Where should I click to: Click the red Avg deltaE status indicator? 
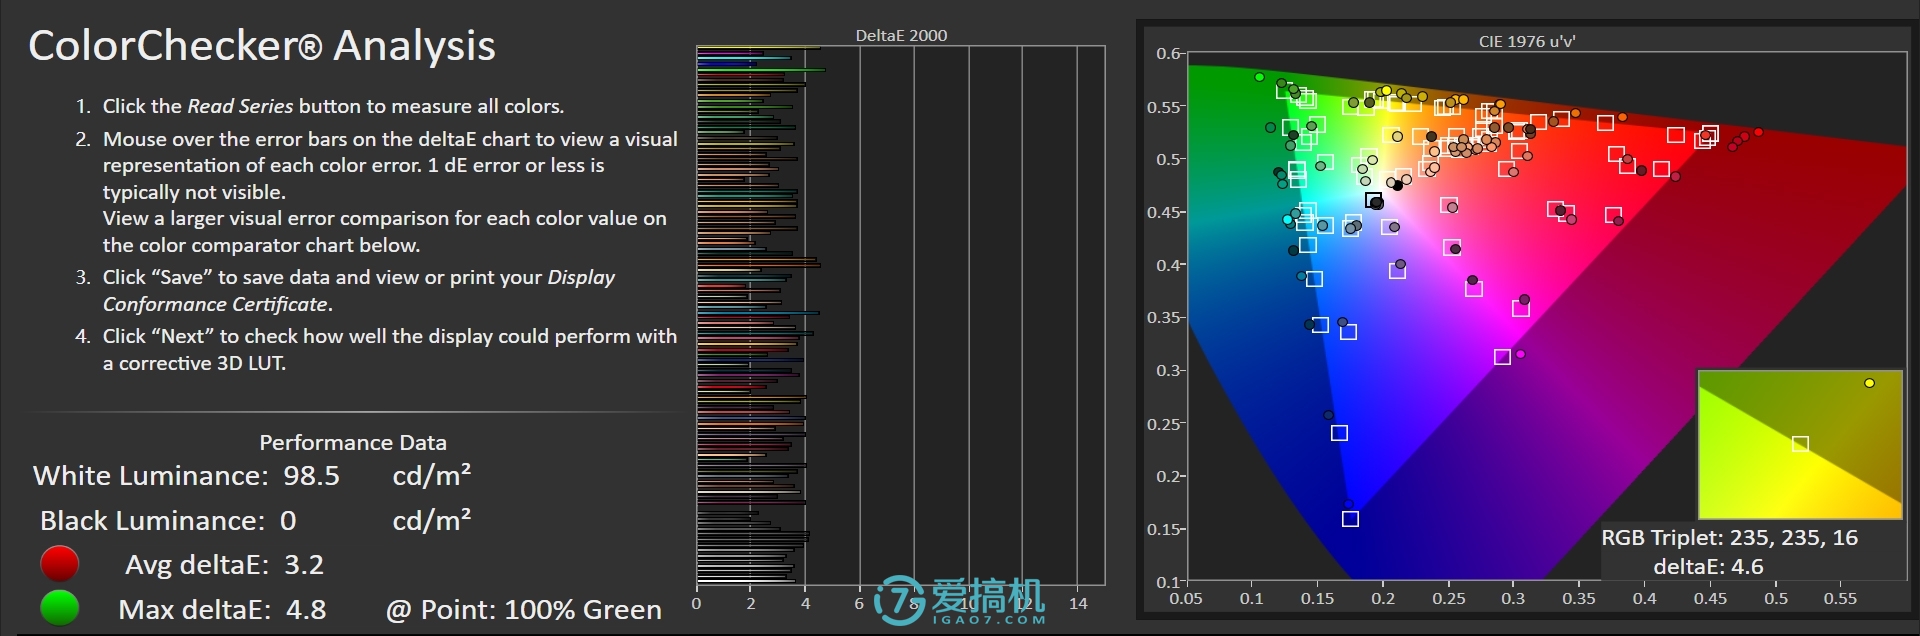[59, 564]
